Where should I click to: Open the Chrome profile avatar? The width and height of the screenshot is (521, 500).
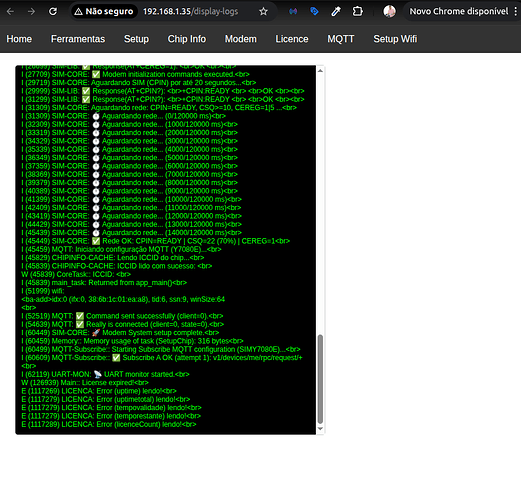point(389,12)
